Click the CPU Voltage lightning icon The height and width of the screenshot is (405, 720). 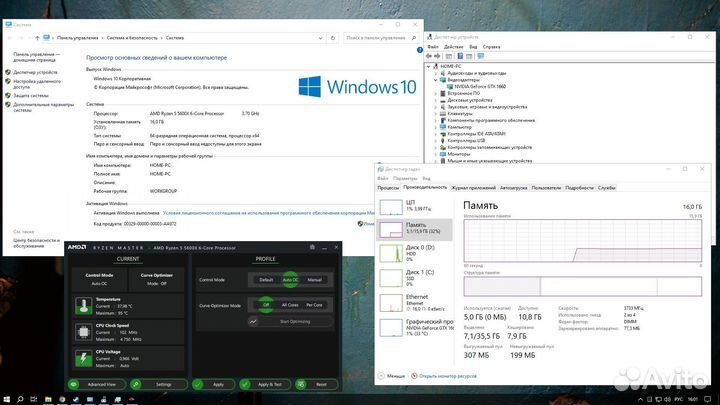[81, 357]
